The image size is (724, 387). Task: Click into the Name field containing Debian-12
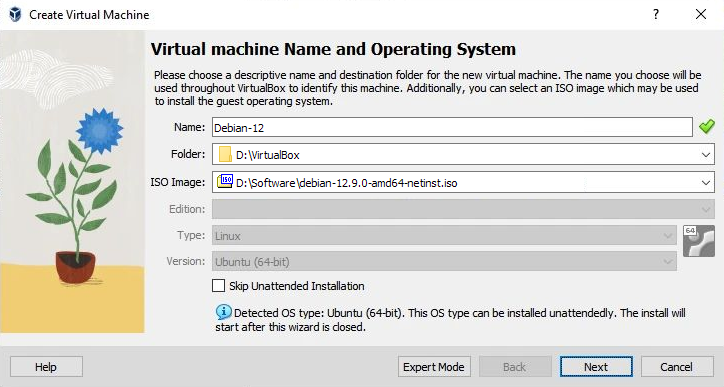pyautogui.click(x=452, y=127)
